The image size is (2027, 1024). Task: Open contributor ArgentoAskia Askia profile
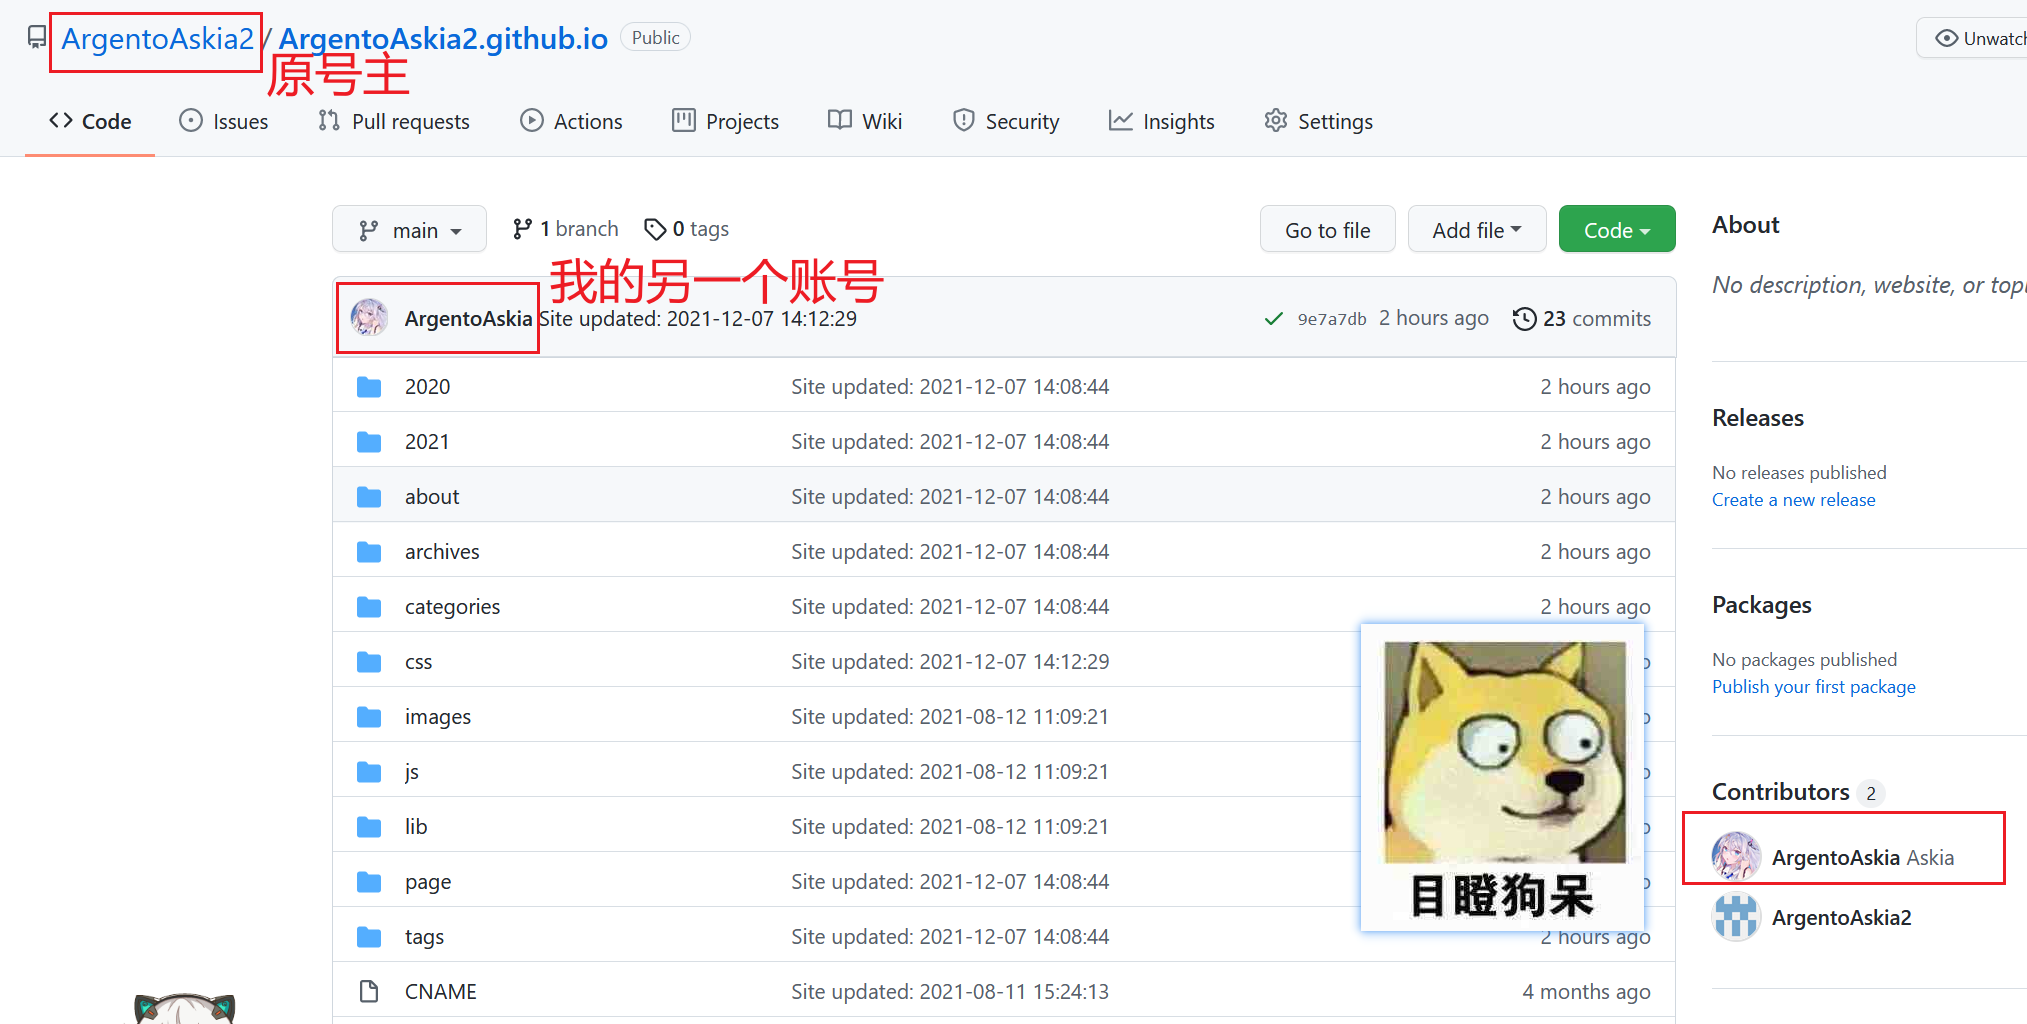(x=1862, y=858)
